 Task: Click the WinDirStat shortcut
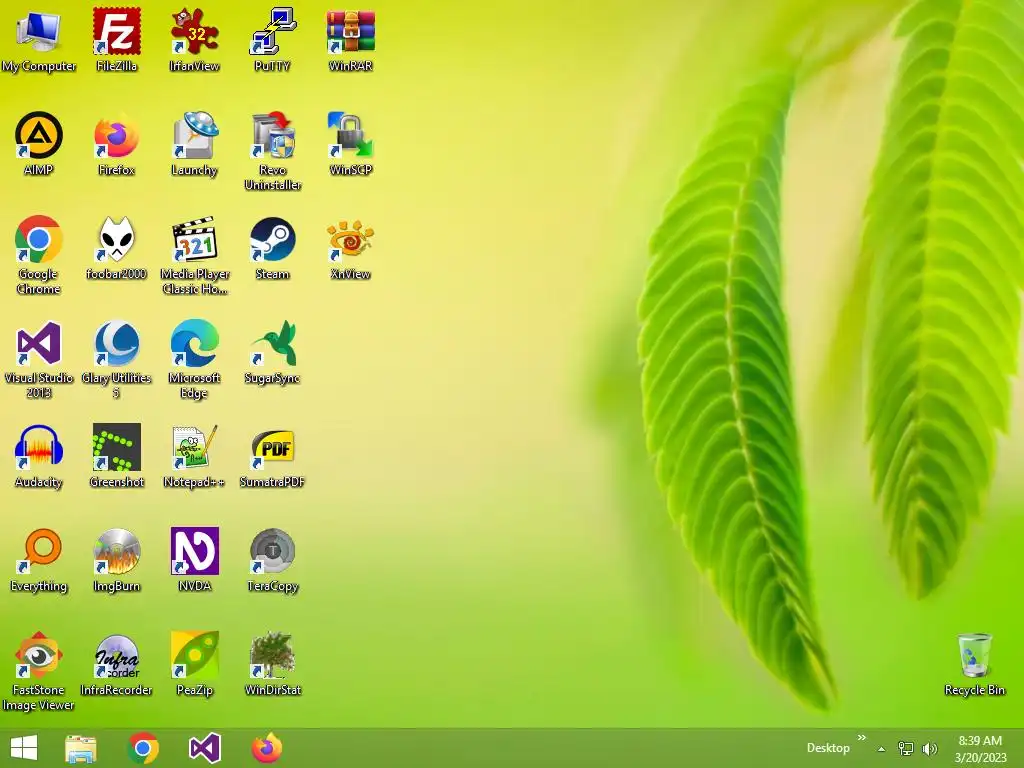point(272,664)
